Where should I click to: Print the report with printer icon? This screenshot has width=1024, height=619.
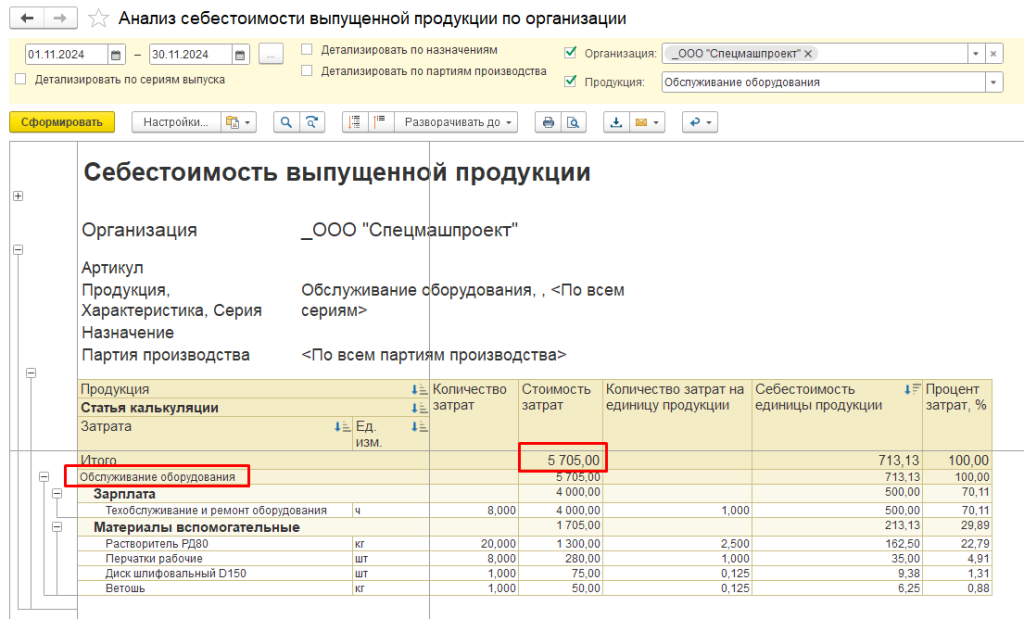[x=548, y=122]
